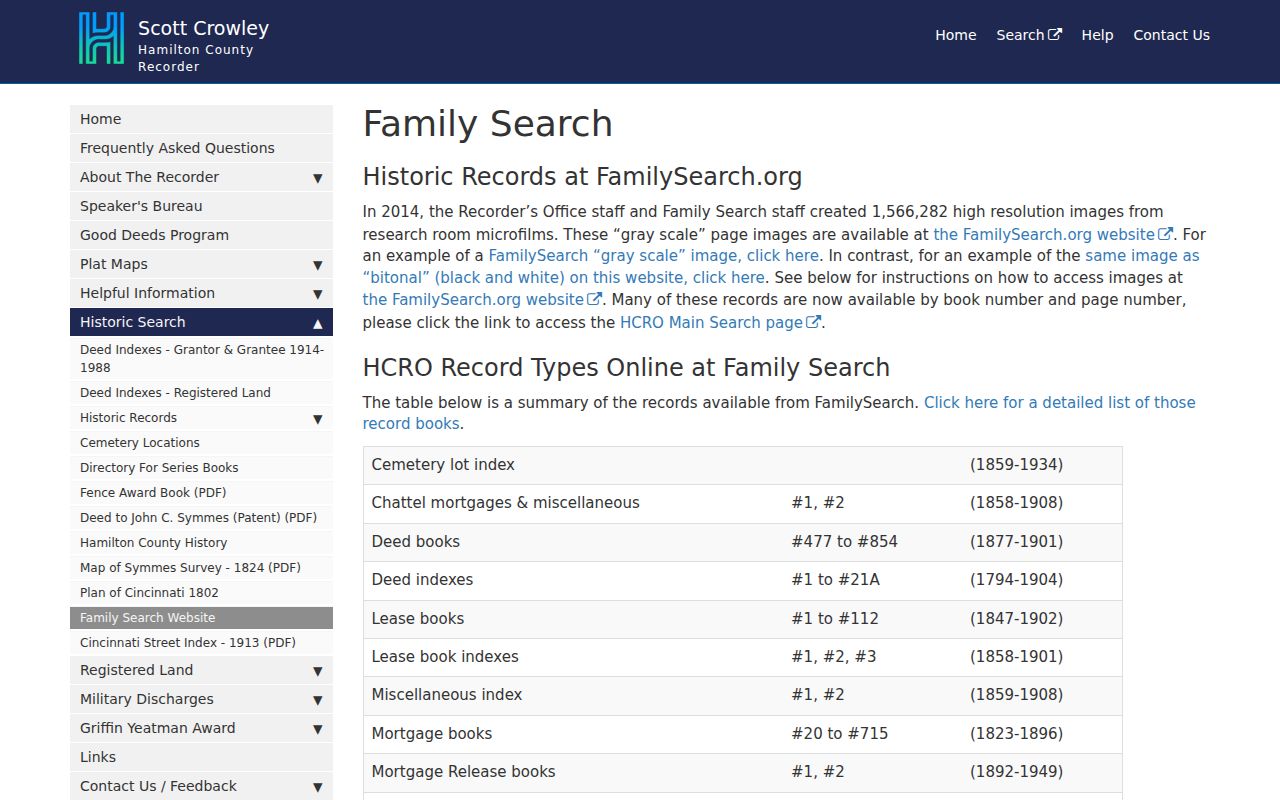Open Home in the top navigation bar
Image resolution: width=1280 pixels, height=800 pixels.
[x=955, y=35]
